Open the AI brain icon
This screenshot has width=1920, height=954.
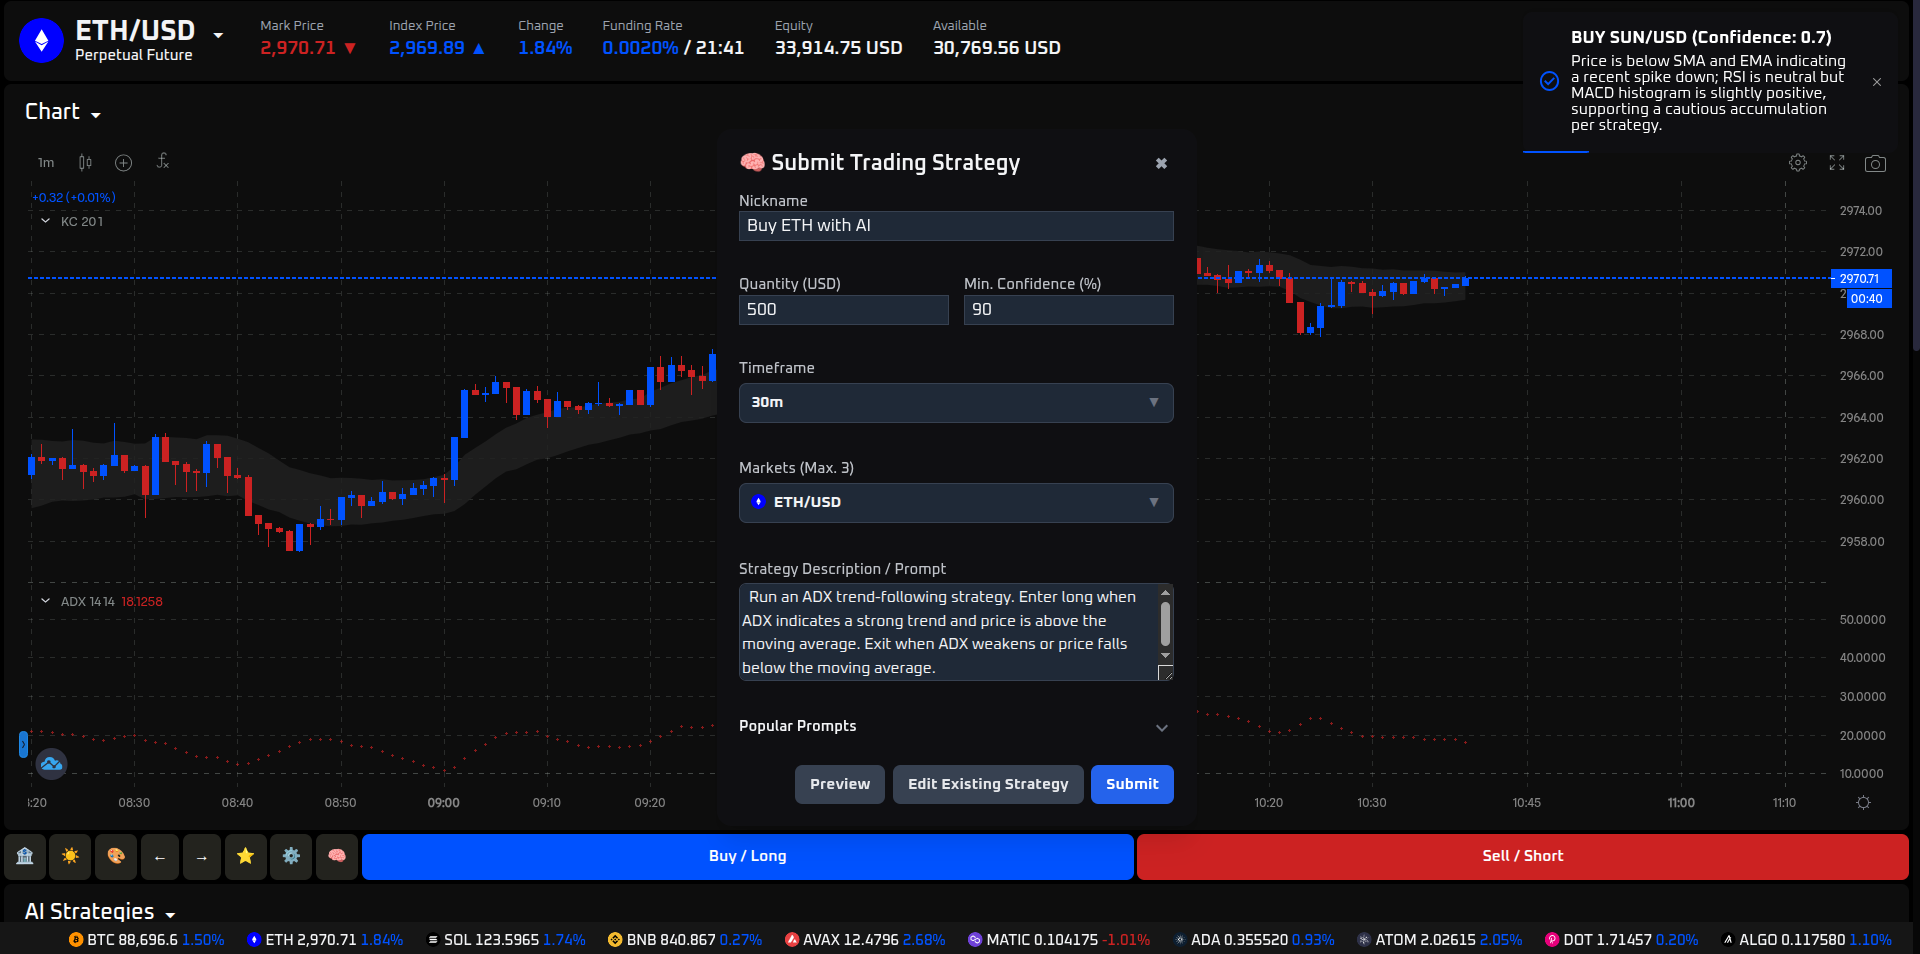tap(337, 857)
